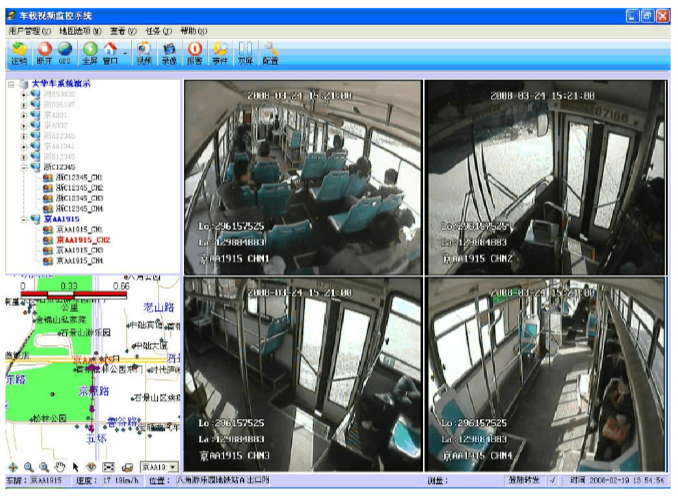
Task: Select the red 京AA1915_CH2 channel
Action: [83, 240]
